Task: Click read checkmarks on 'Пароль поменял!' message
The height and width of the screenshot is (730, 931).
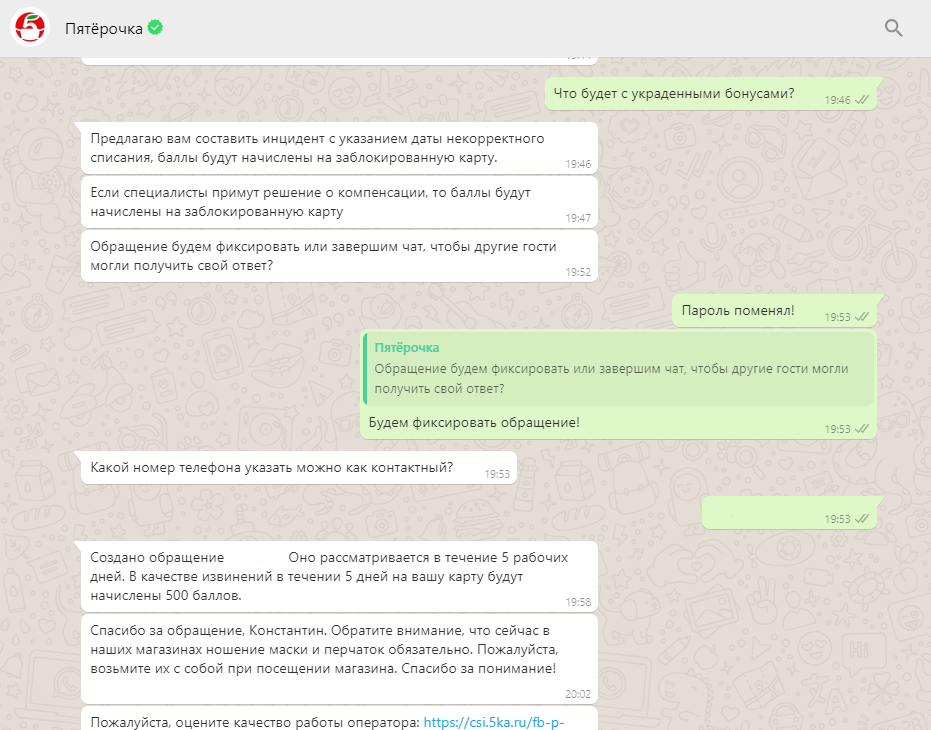Action: click(x=861, y=317)
